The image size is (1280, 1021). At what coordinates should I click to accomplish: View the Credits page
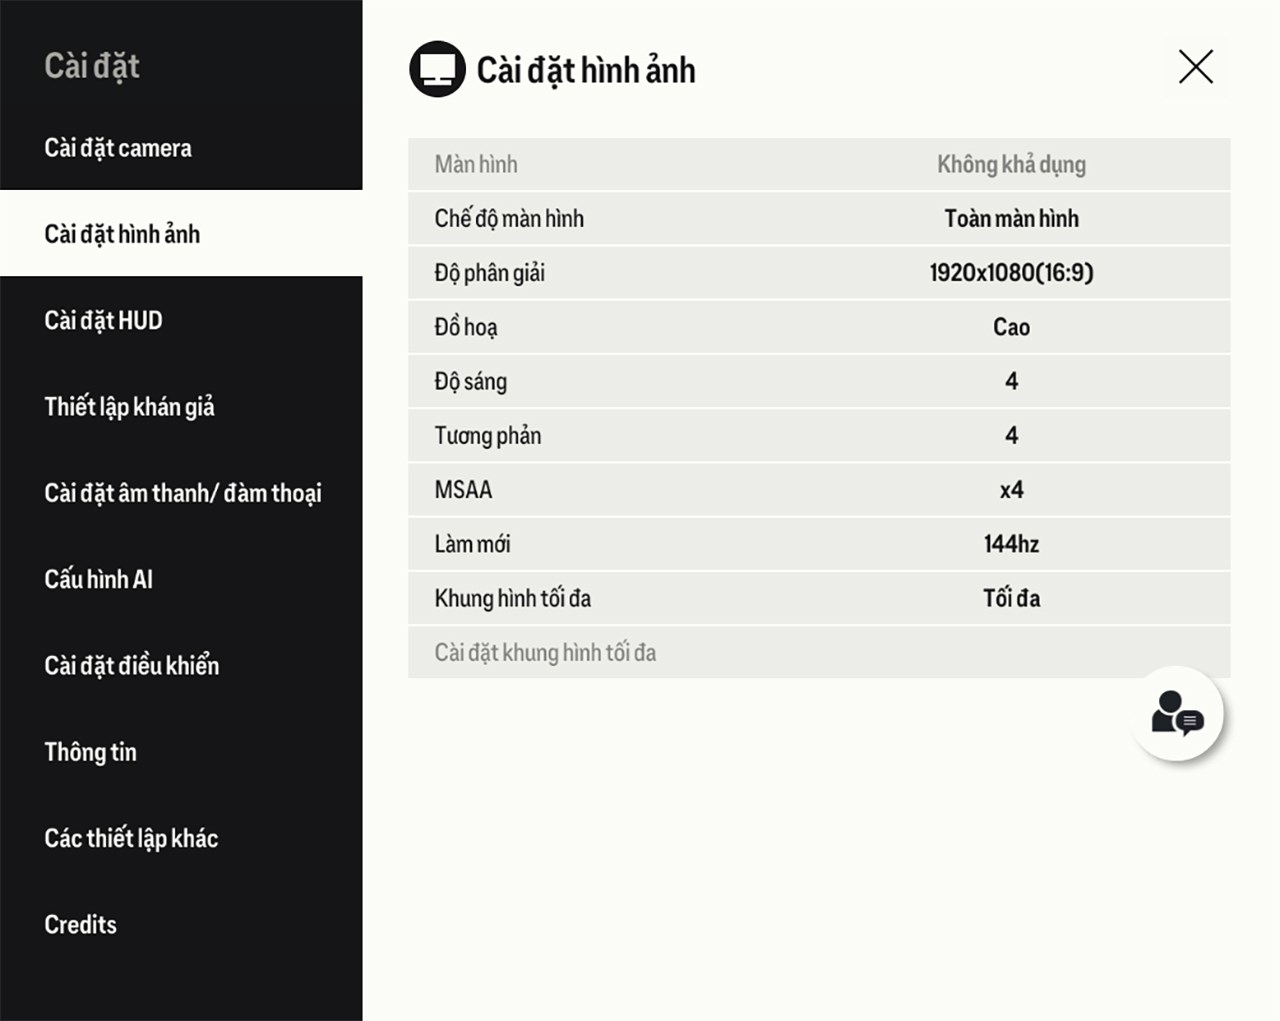point(80,925)
